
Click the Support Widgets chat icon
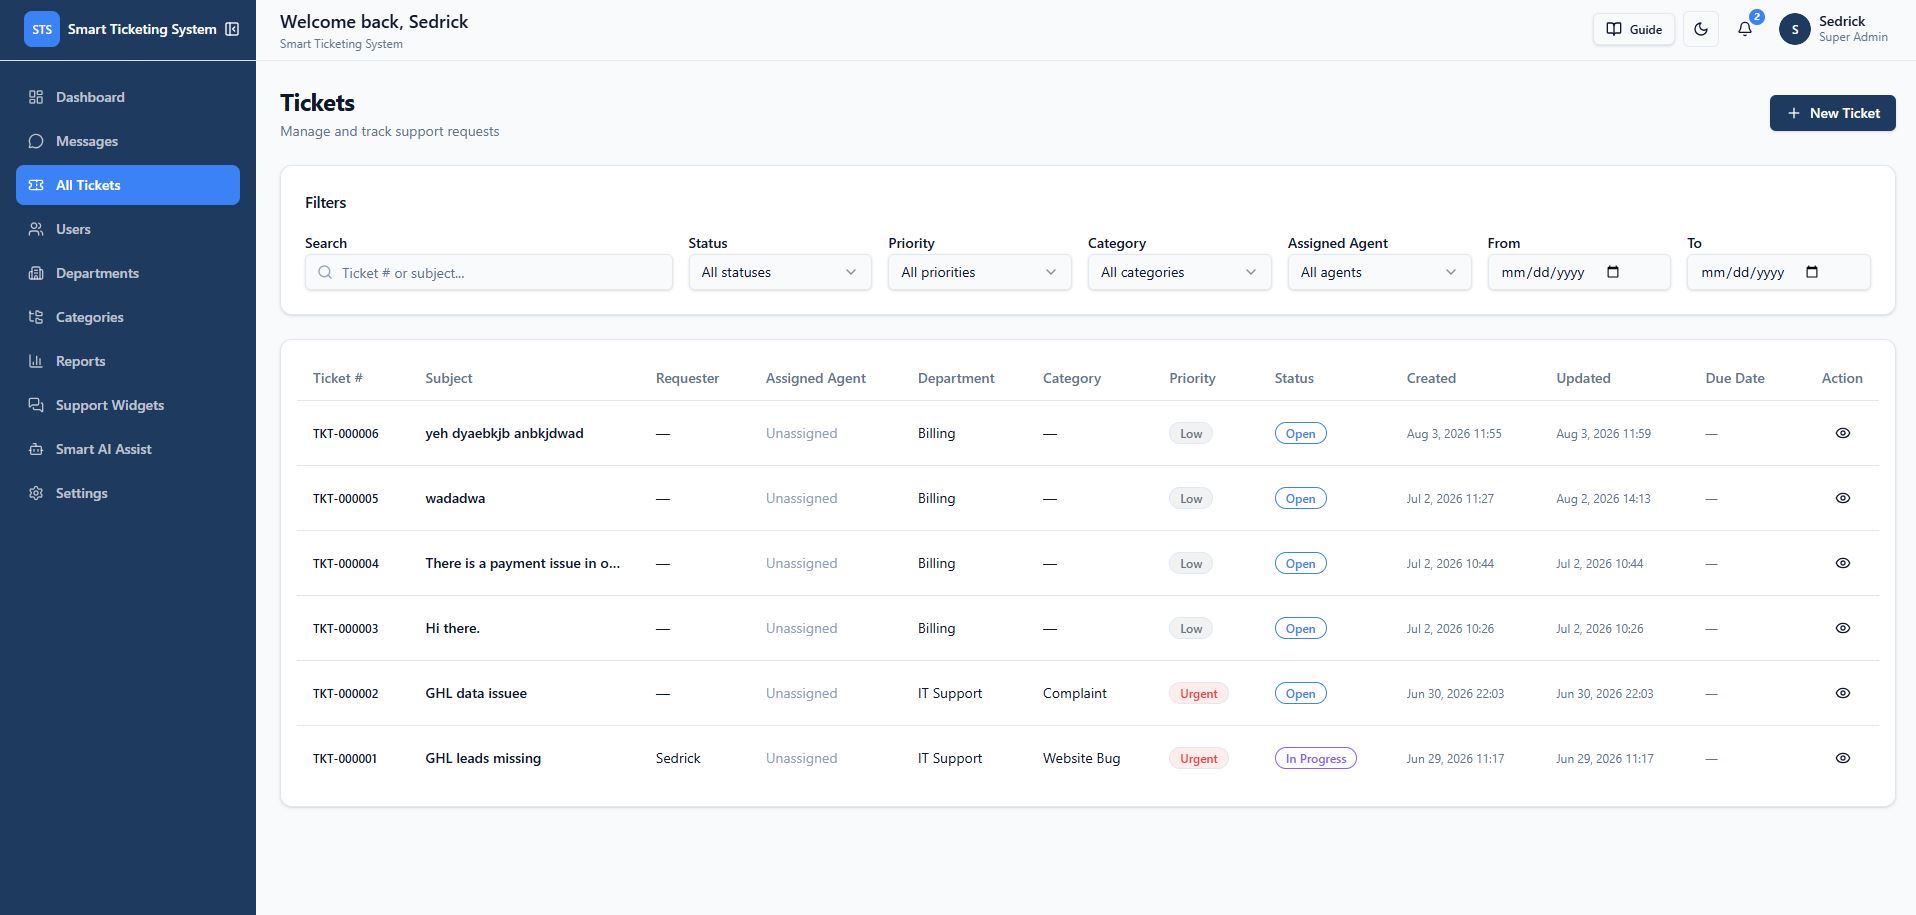(x=36, y=405)
